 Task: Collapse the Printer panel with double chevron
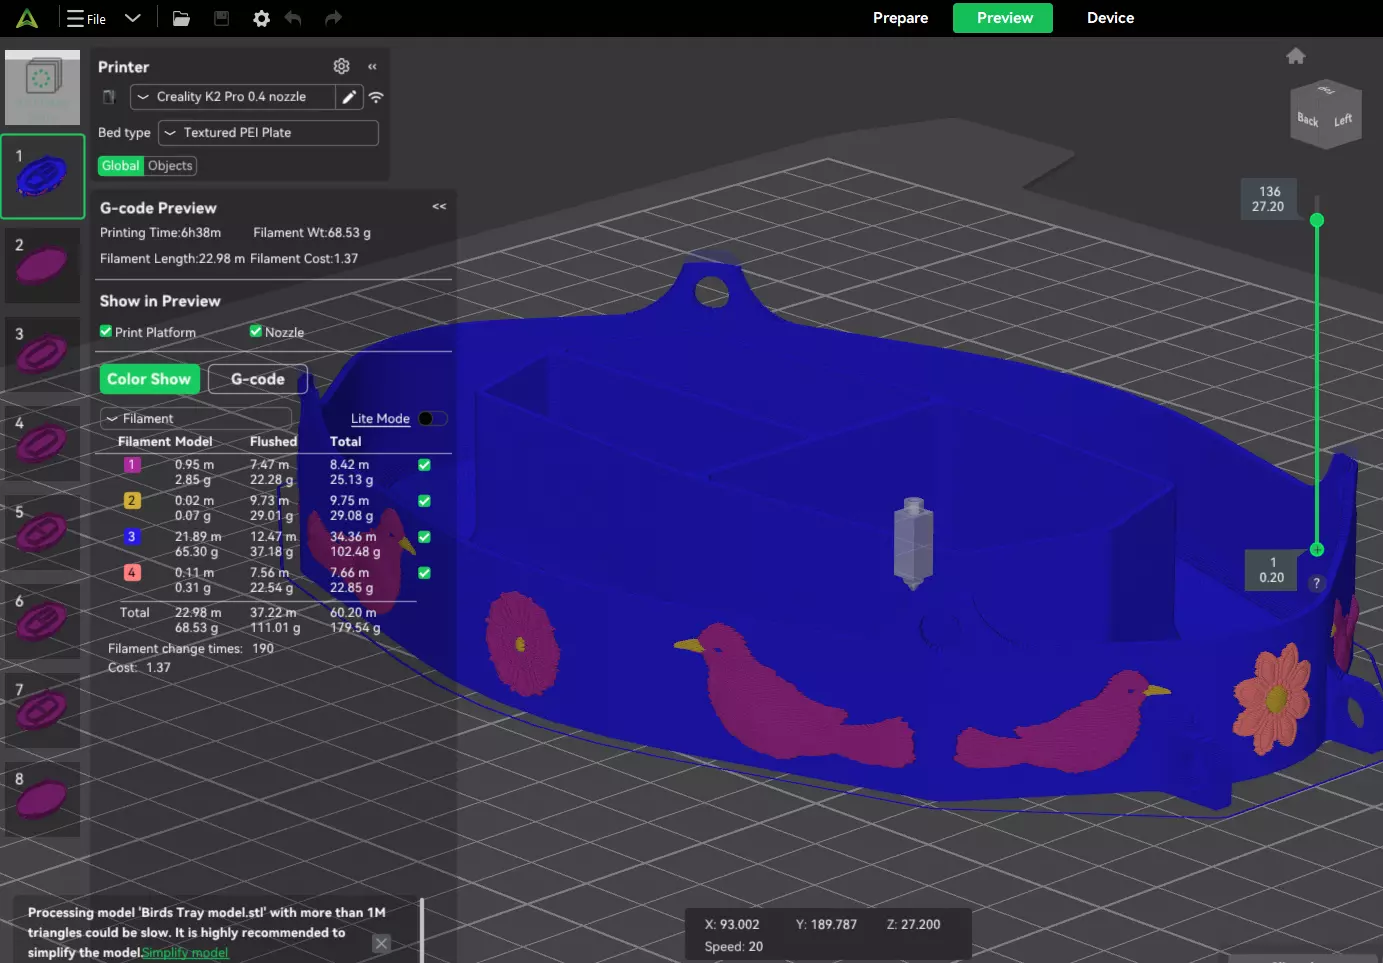click(372, 66)
